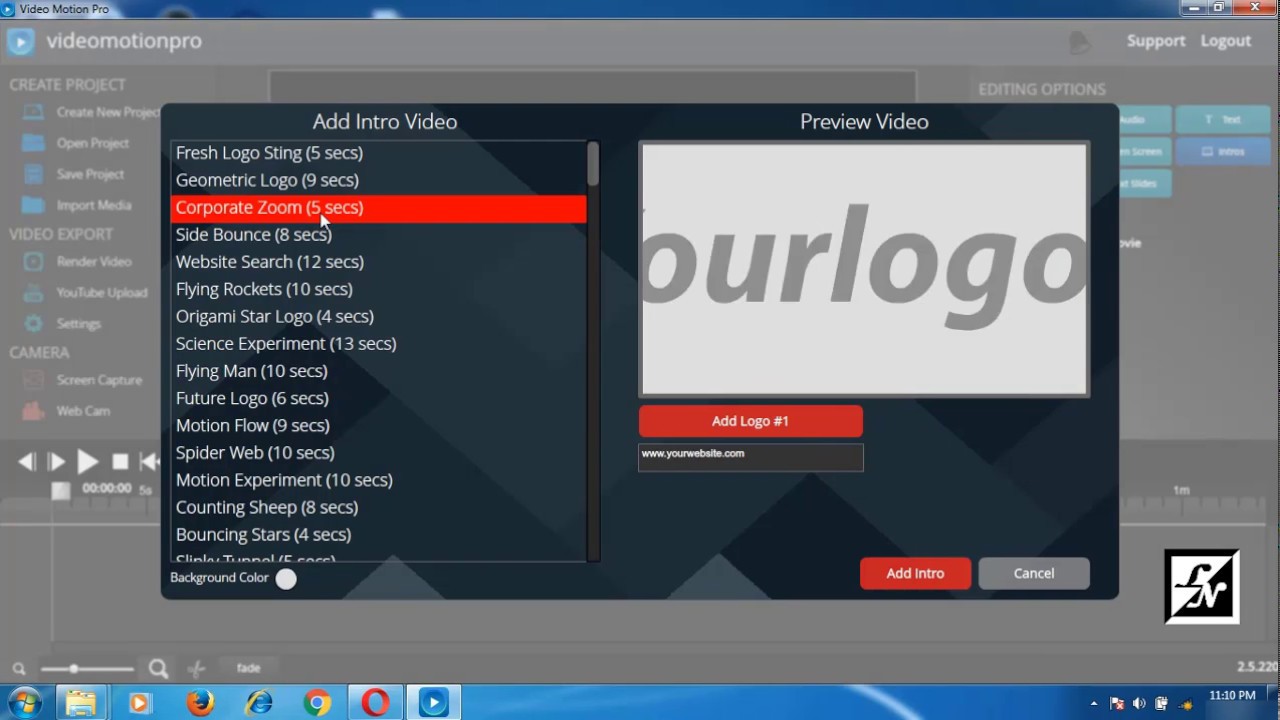Click the Intros button in Editing Options
Viewport: 1280px width, 720px height.
click(1222, 152)
